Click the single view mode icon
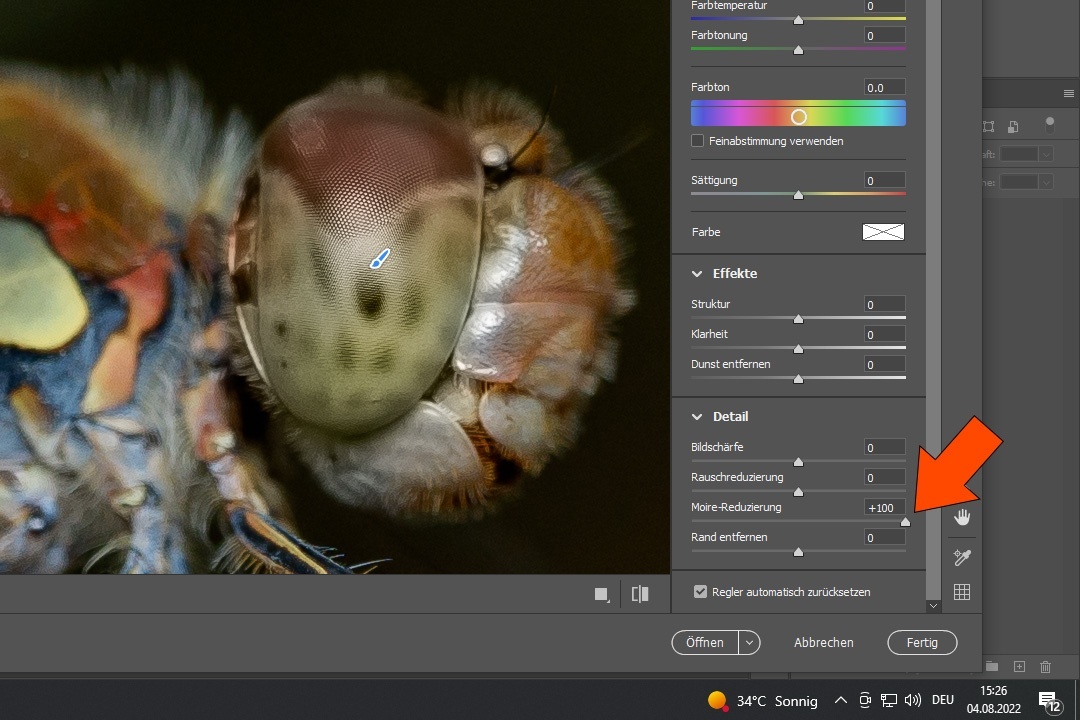Screen dimensions: 1080x720 (602, 594)
